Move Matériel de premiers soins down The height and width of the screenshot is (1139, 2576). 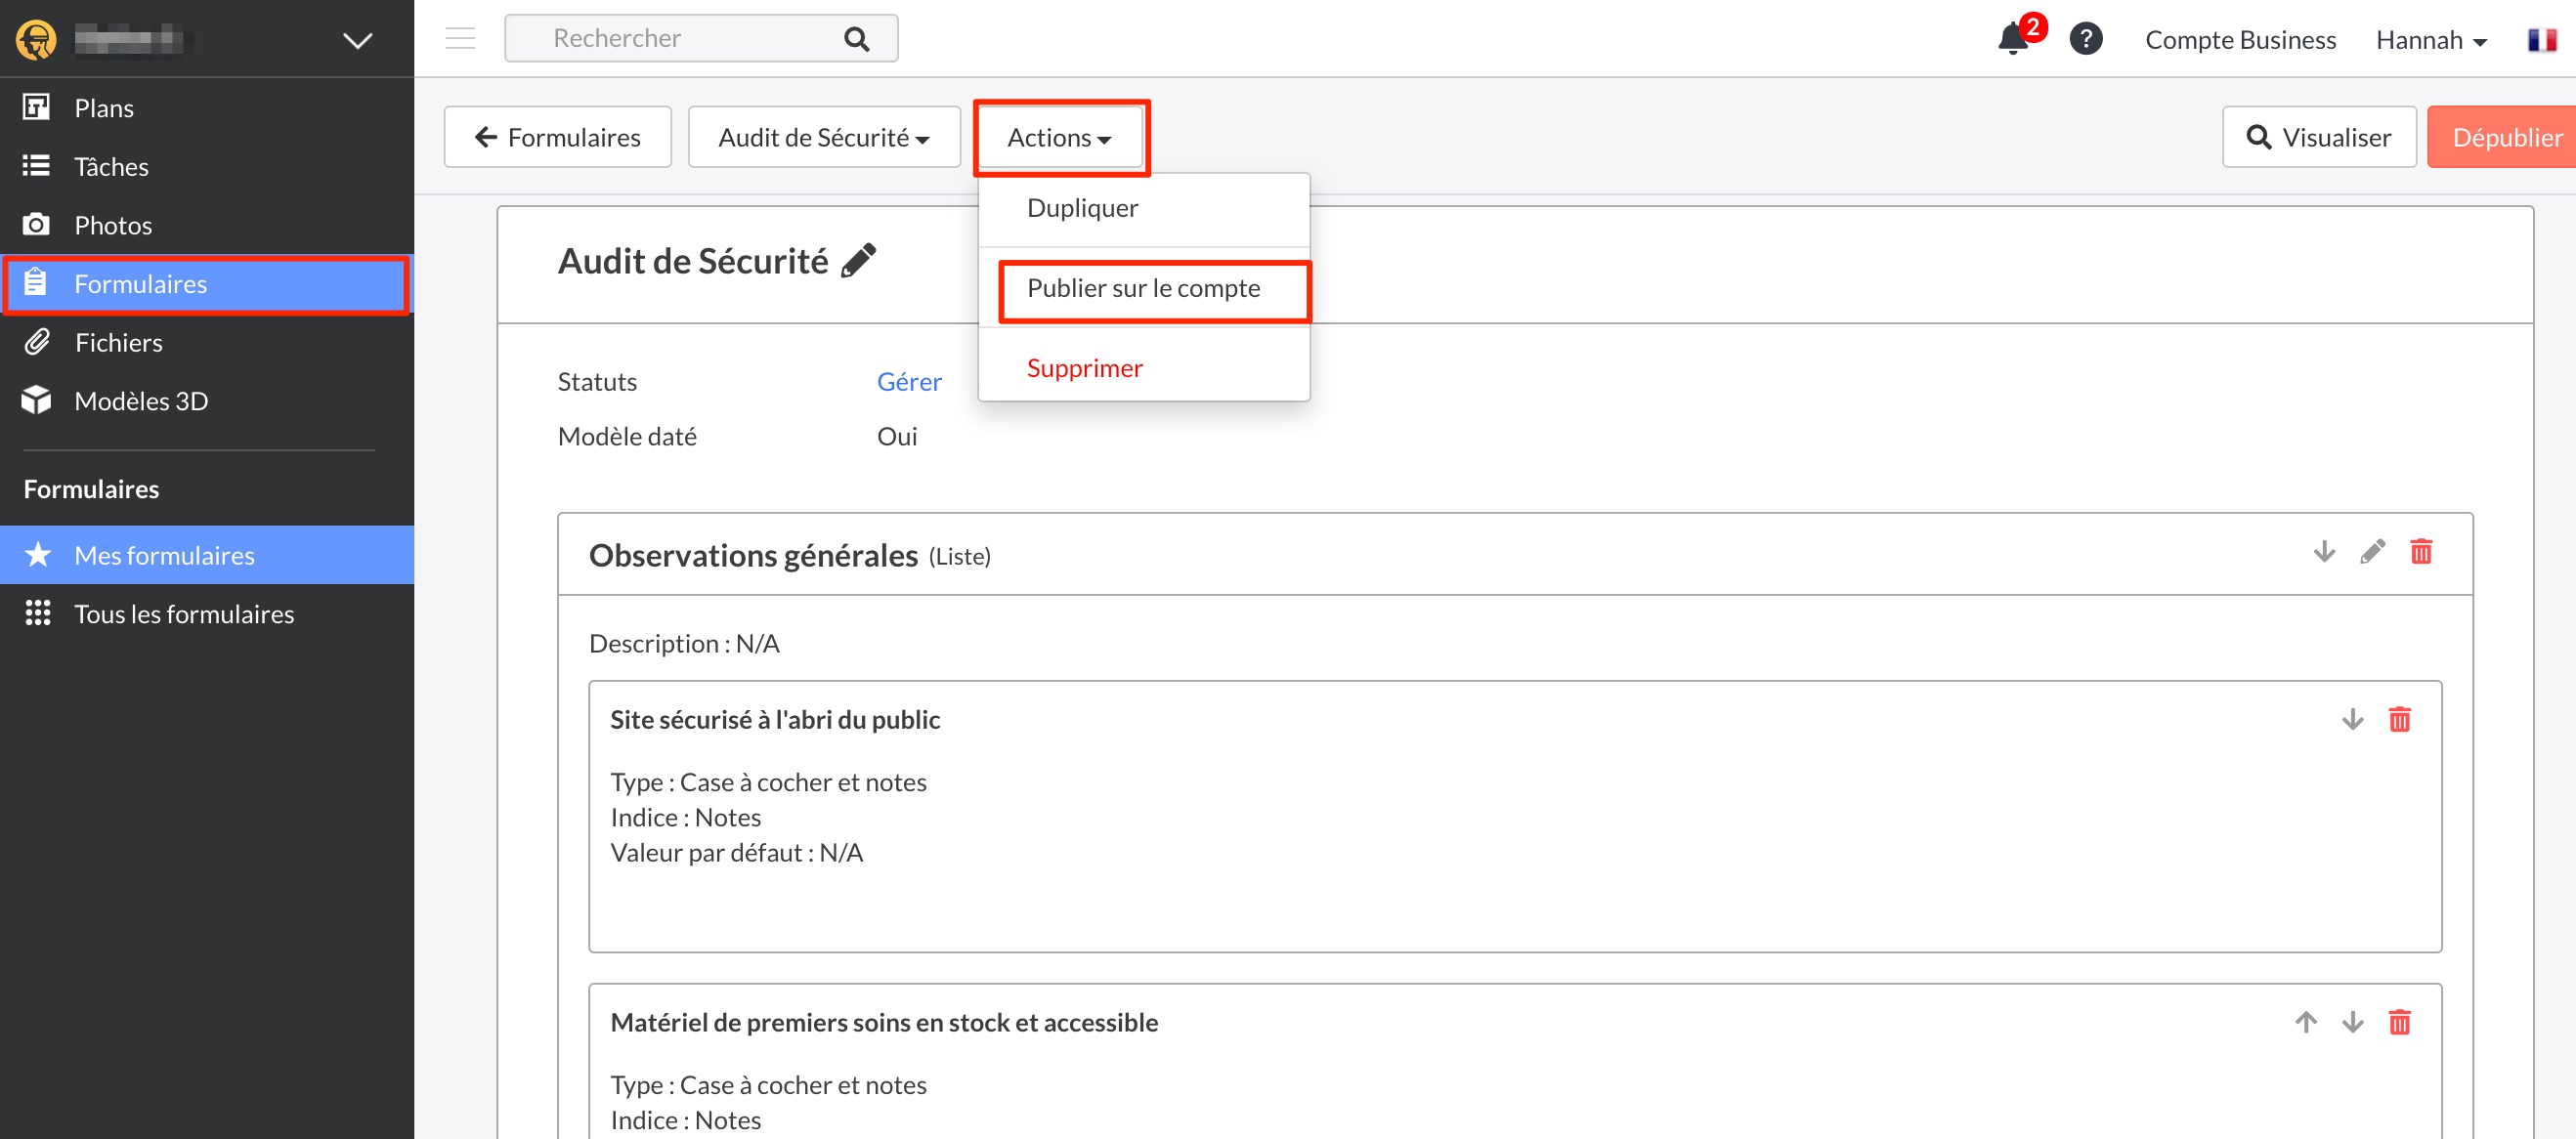click(2352, 1022)
